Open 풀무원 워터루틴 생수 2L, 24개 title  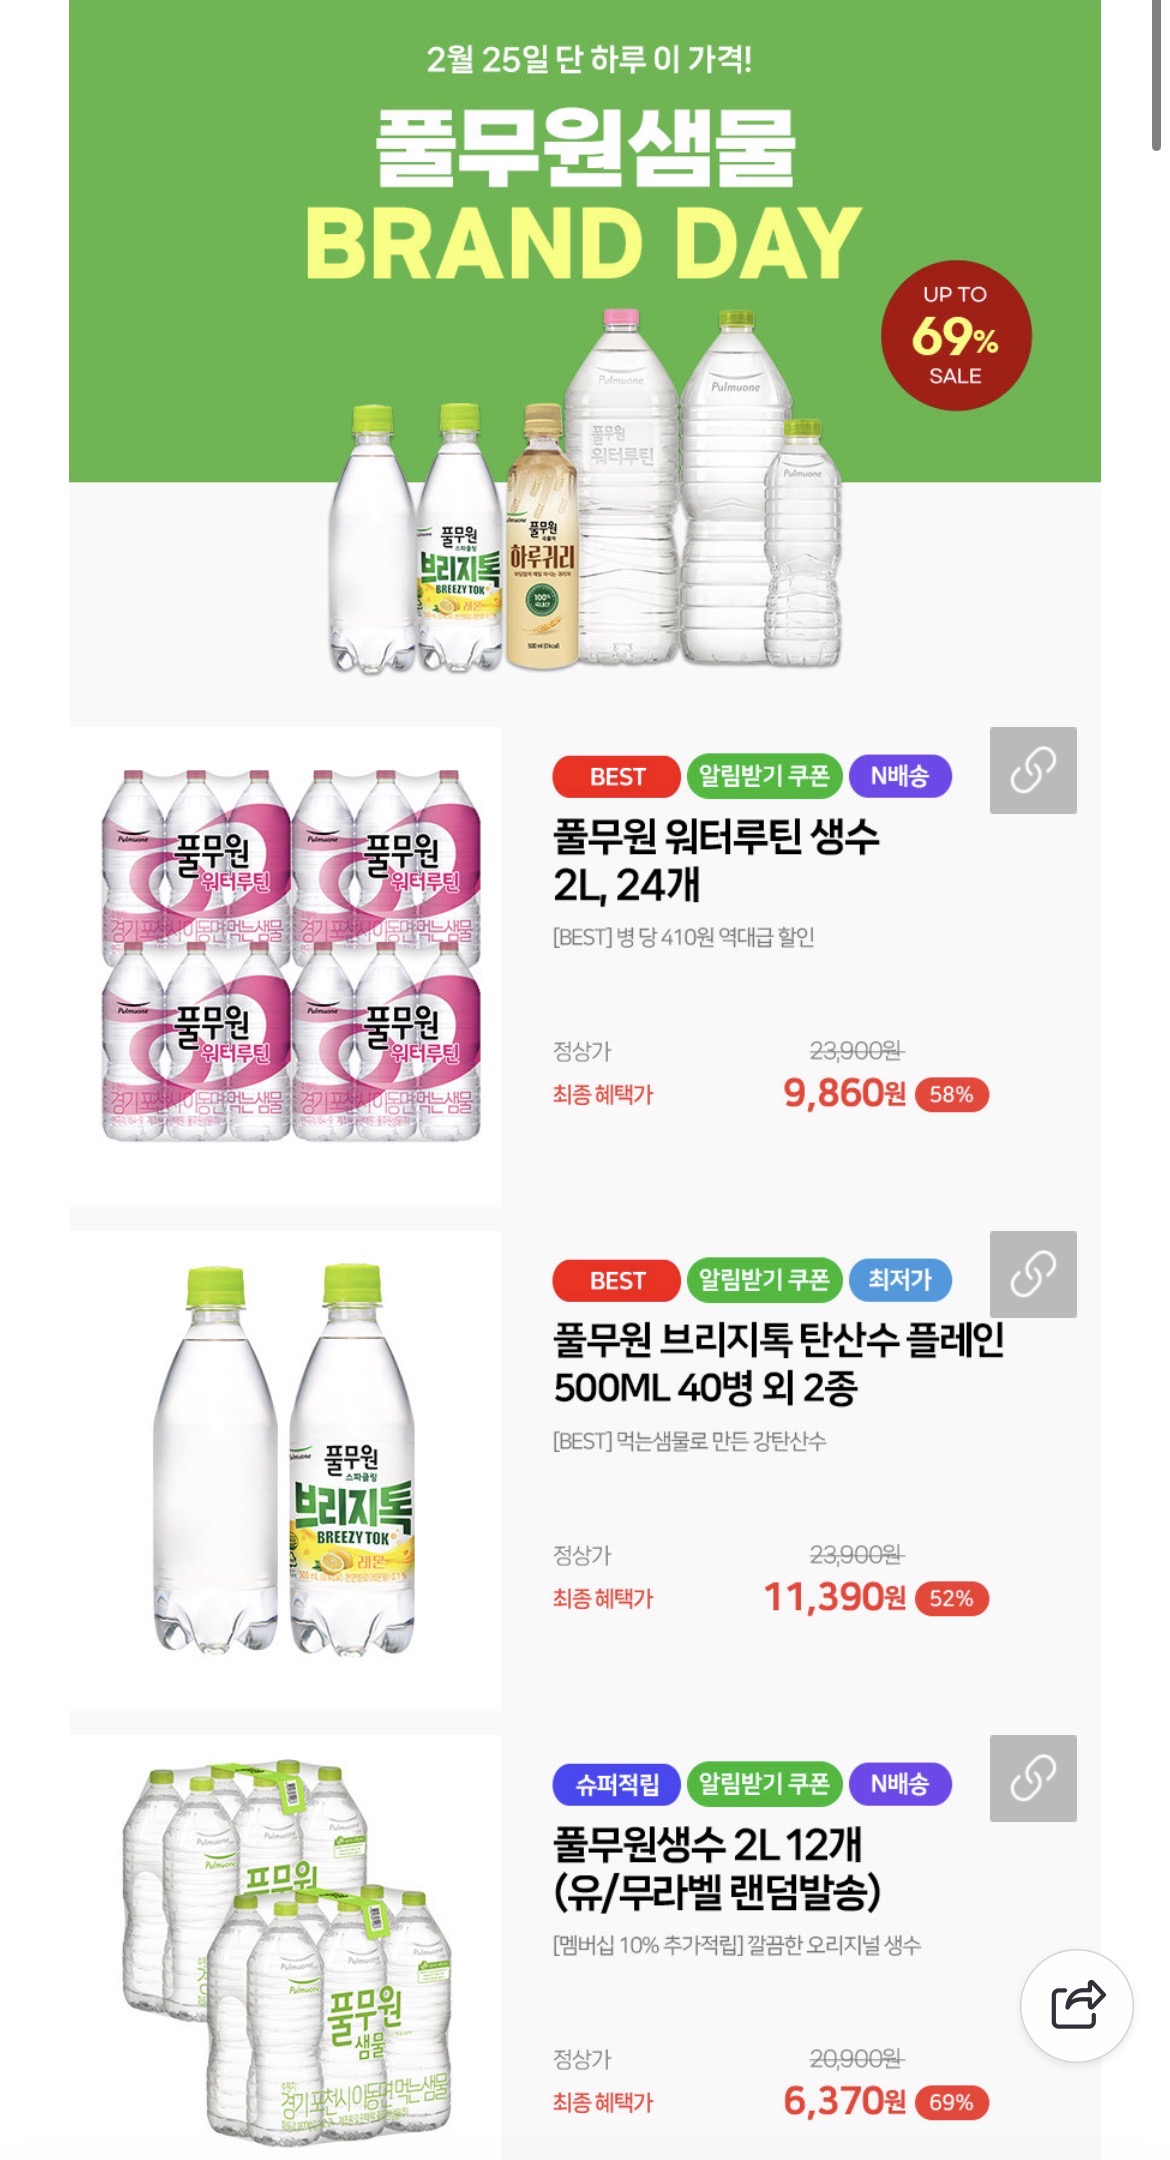pos(716,860)
